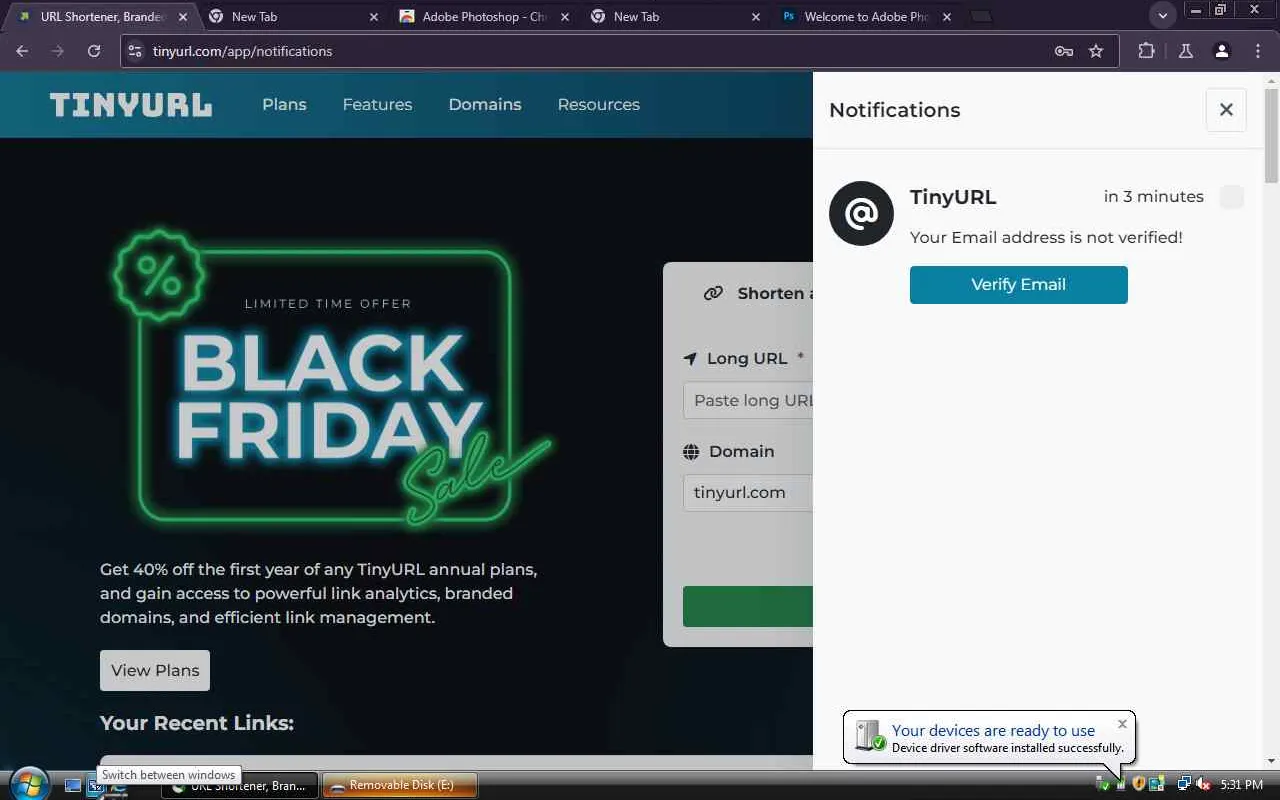Open the Features menu
The image size is (1280, 800).
pyautogui.click(x=377, y=104)
